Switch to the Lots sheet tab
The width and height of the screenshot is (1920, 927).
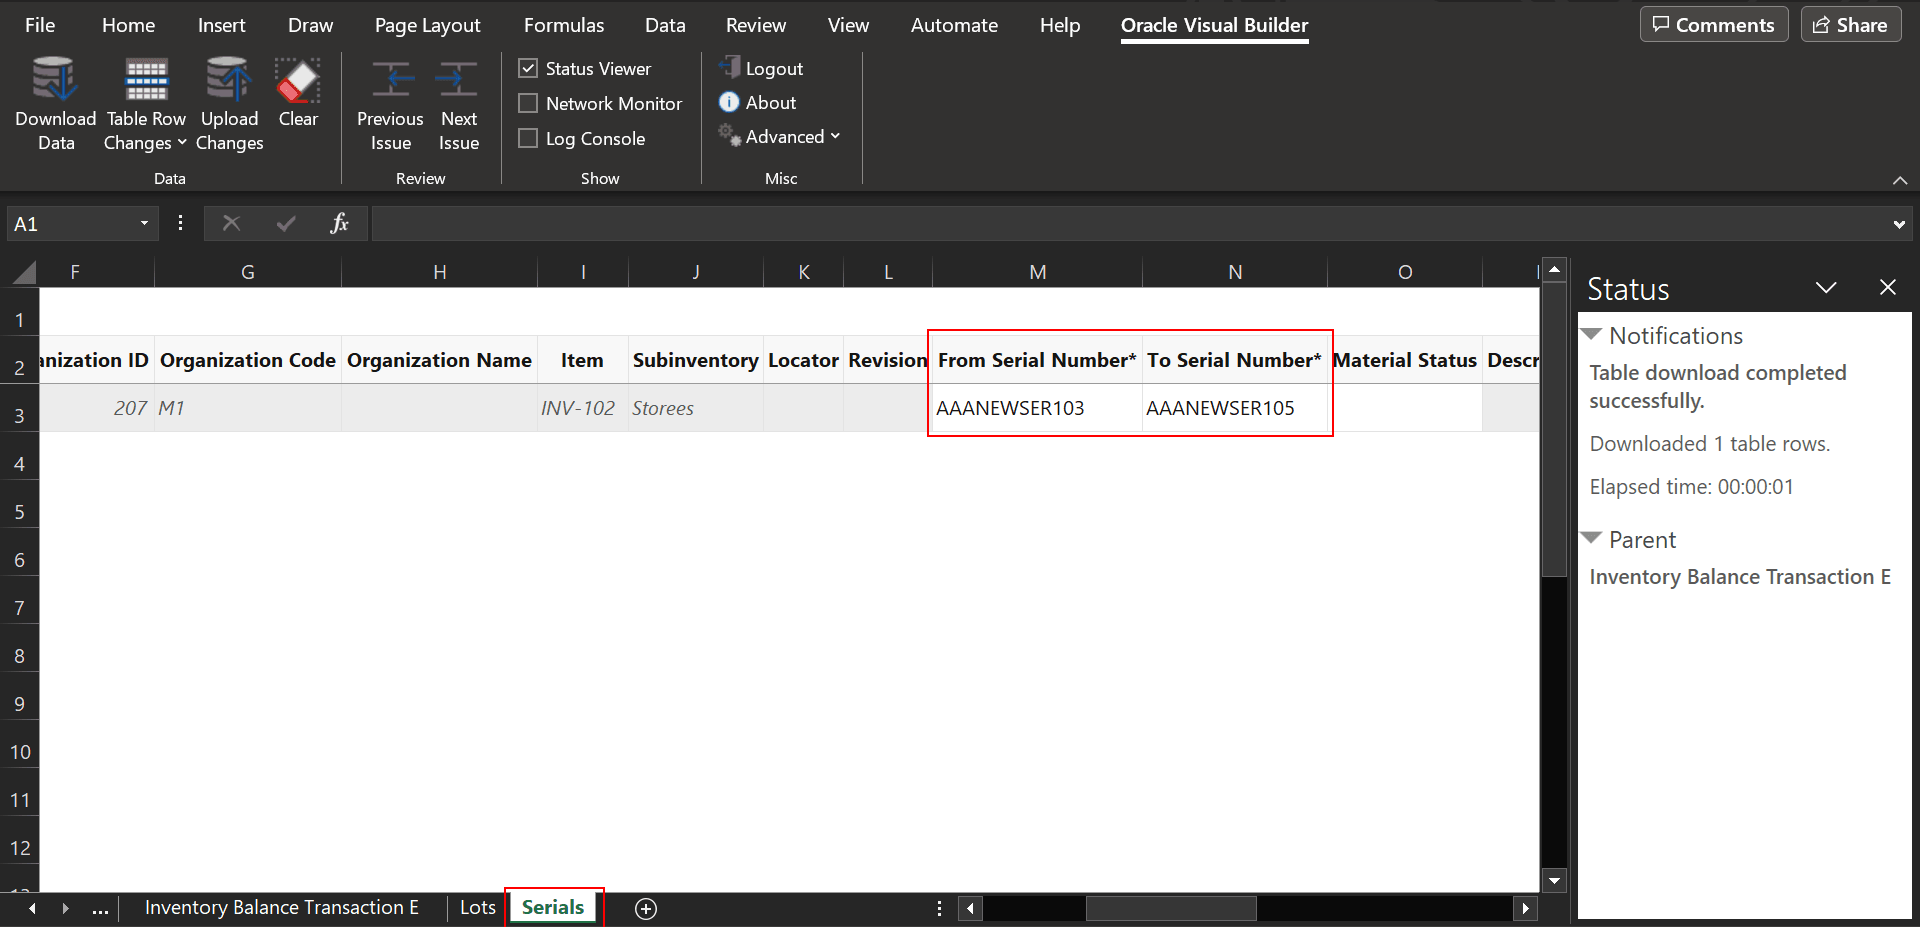[x=478, y=907]
